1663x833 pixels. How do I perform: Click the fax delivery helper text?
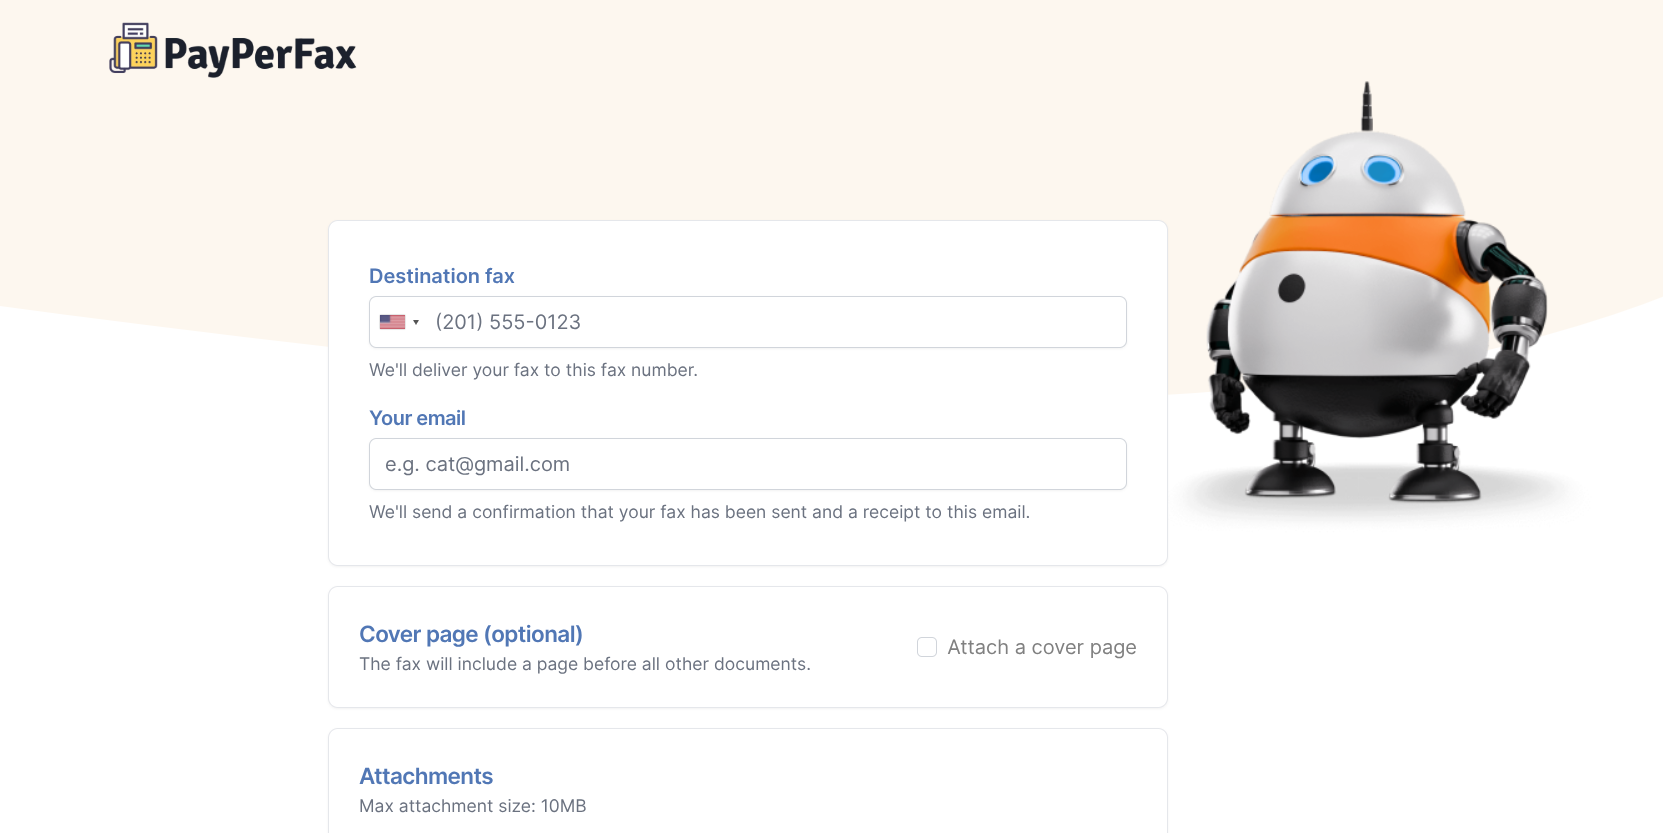533,370
